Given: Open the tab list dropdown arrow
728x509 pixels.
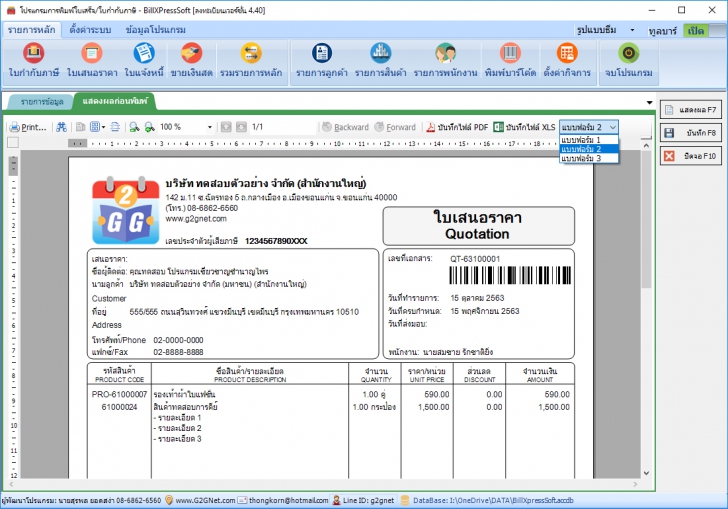Looking at the screenshot, I should (649, 103).
